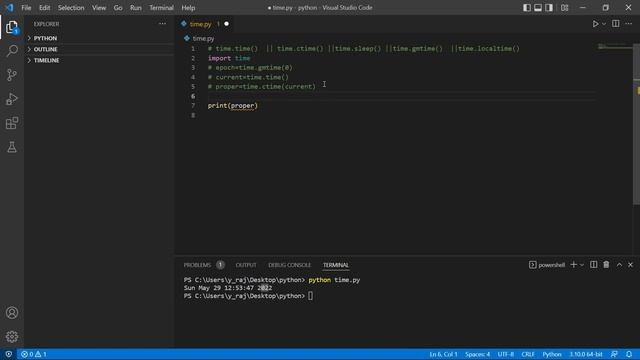
Task: Open the View menu
Action: tap(99, 8)
